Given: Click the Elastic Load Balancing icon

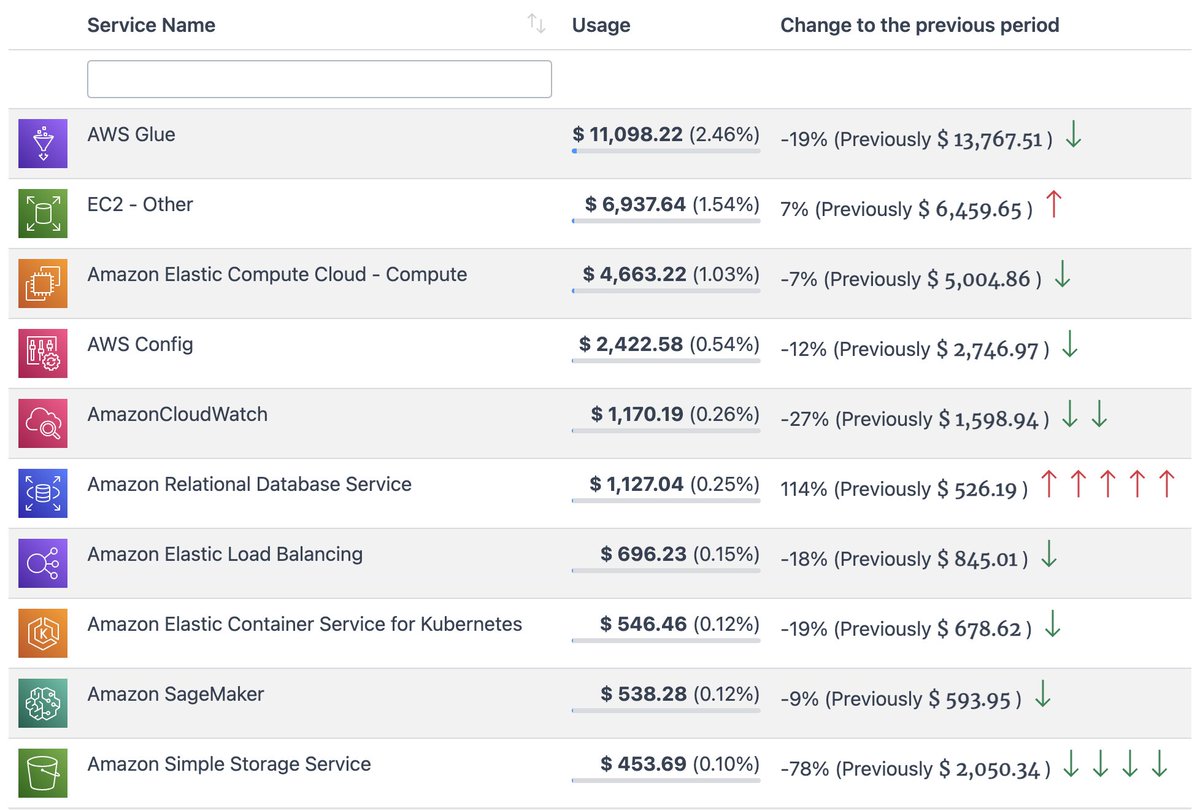Looking at the screenshot, I should (x=42, y=563).
